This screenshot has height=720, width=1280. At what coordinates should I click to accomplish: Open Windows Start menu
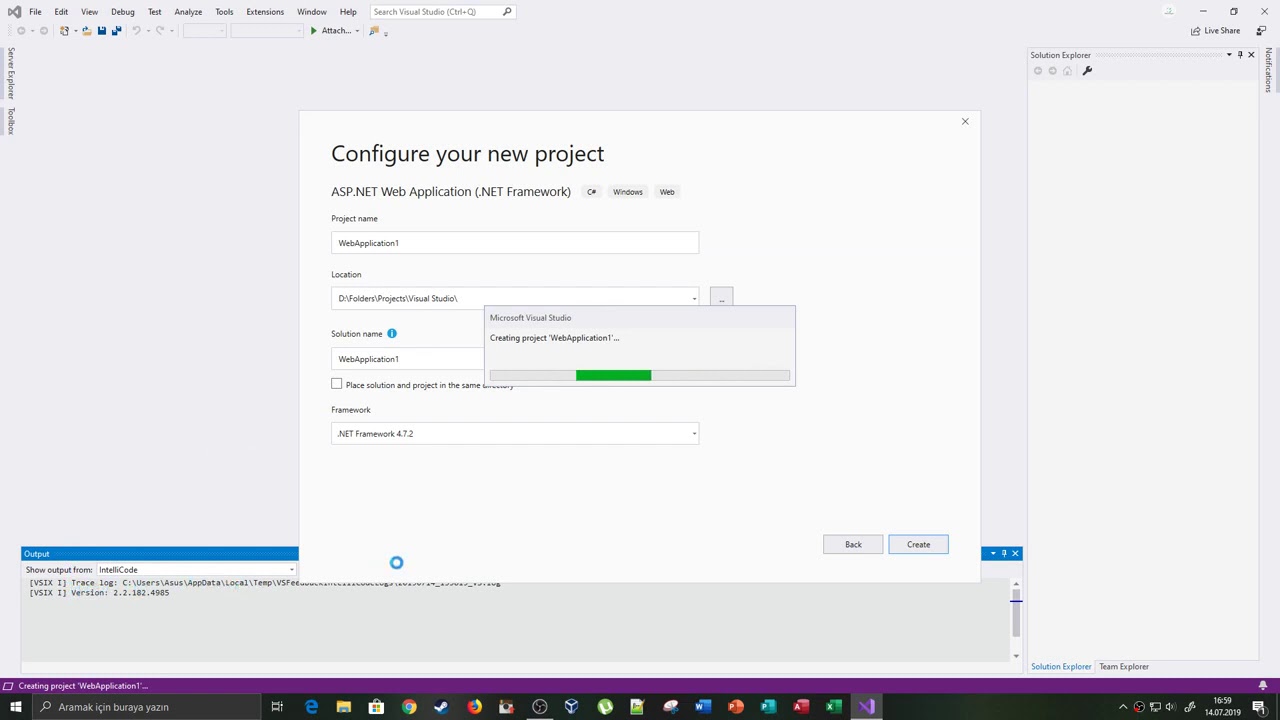pyautogui.click(x=15, y=707)
